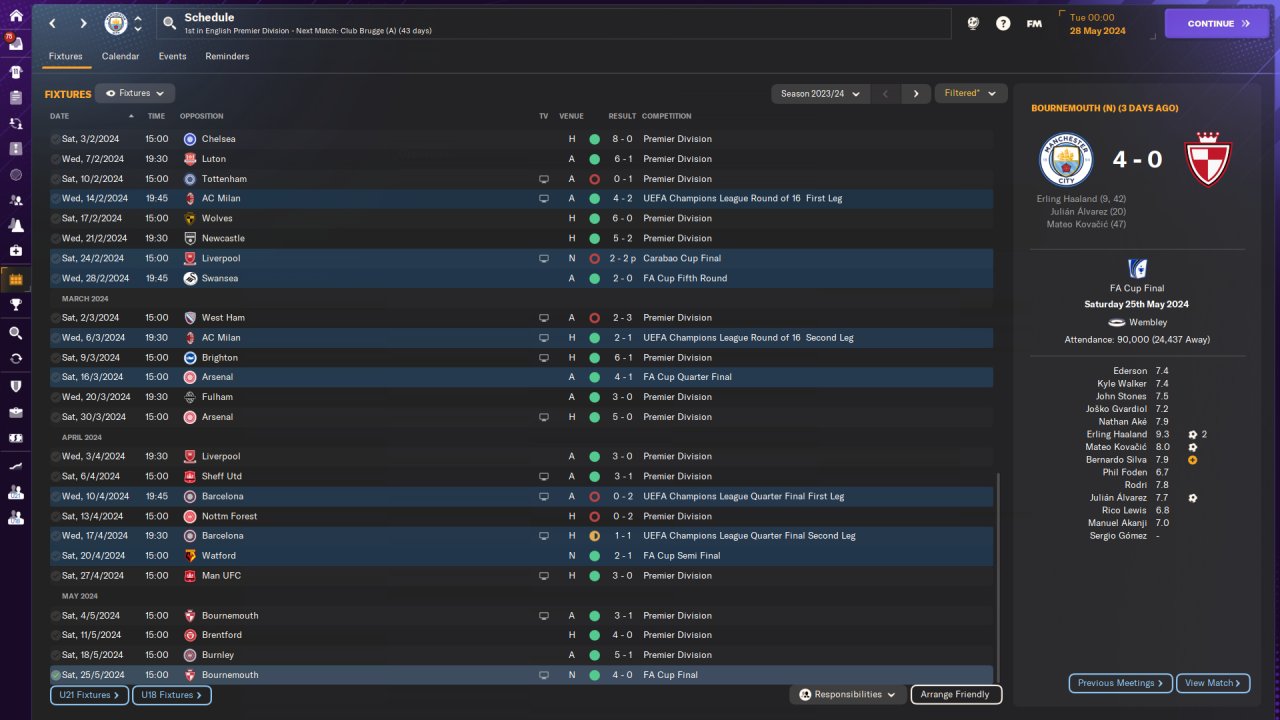
Task: Open U18 Fixtures
Action: [x=172, y=694]
